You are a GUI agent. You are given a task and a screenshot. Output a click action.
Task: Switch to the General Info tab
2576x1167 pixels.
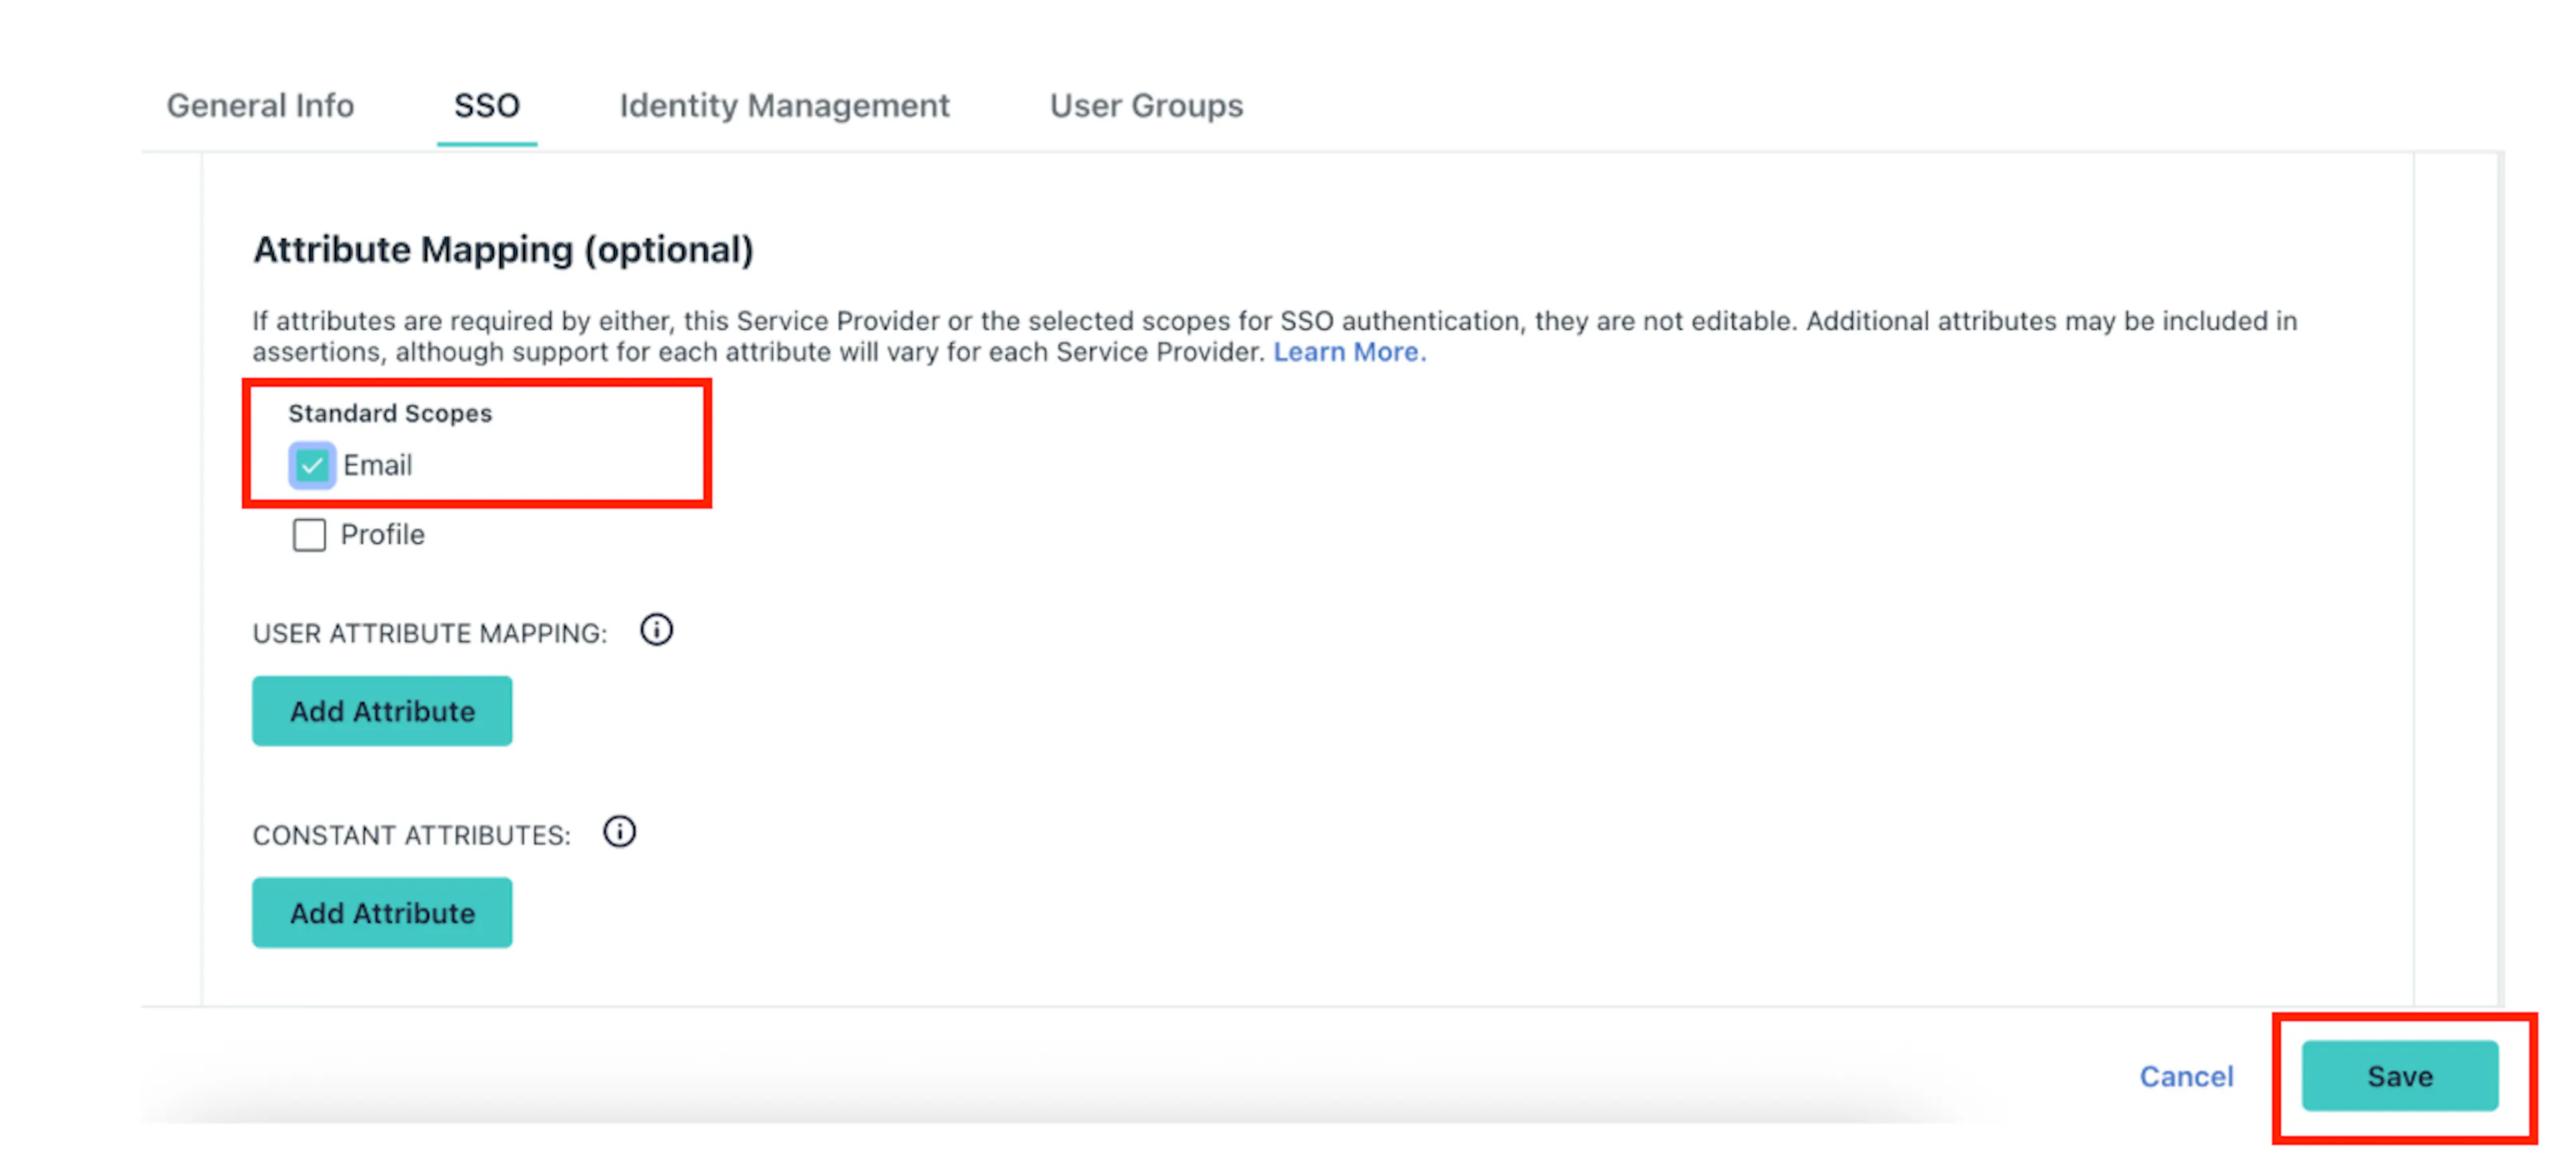[x=260, y=105]
